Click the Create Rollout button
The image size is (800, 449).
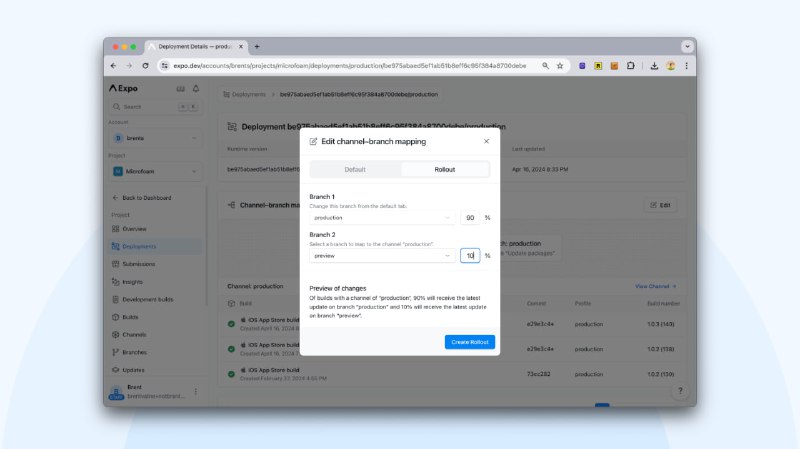469,342
